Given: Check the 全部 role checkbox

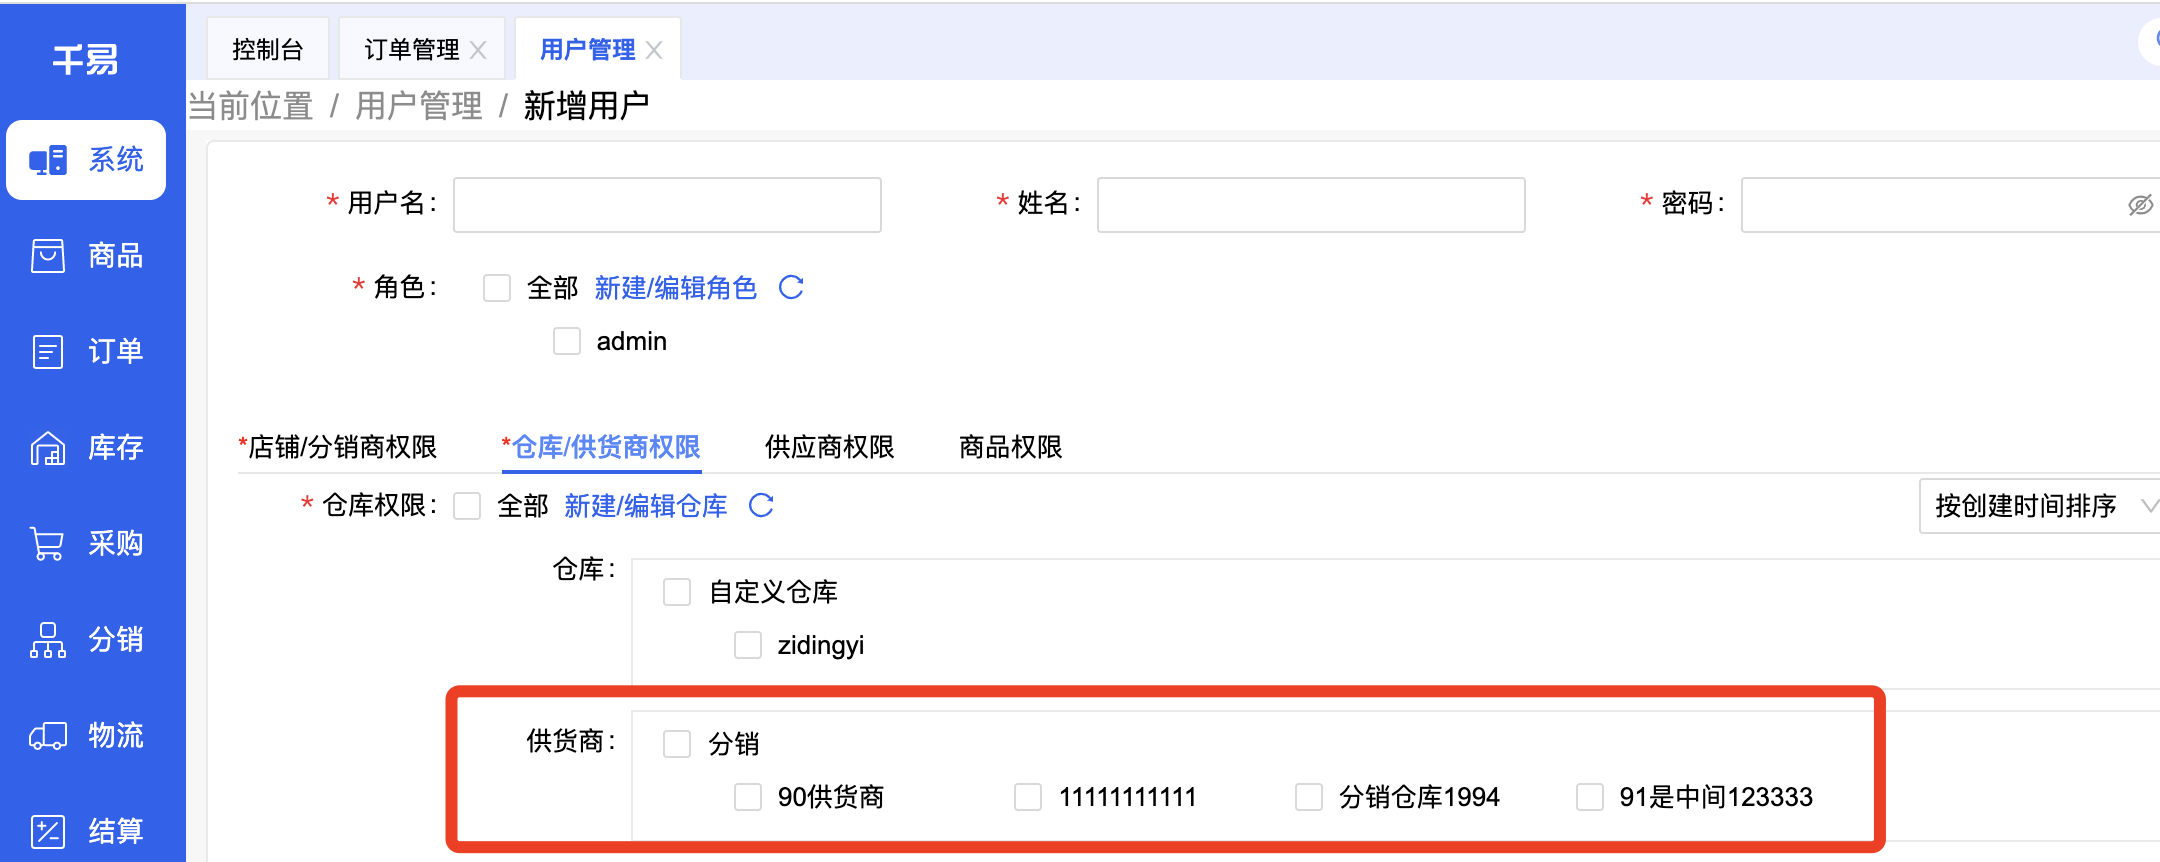Looking at the screenshot, I should coord(497,288).
